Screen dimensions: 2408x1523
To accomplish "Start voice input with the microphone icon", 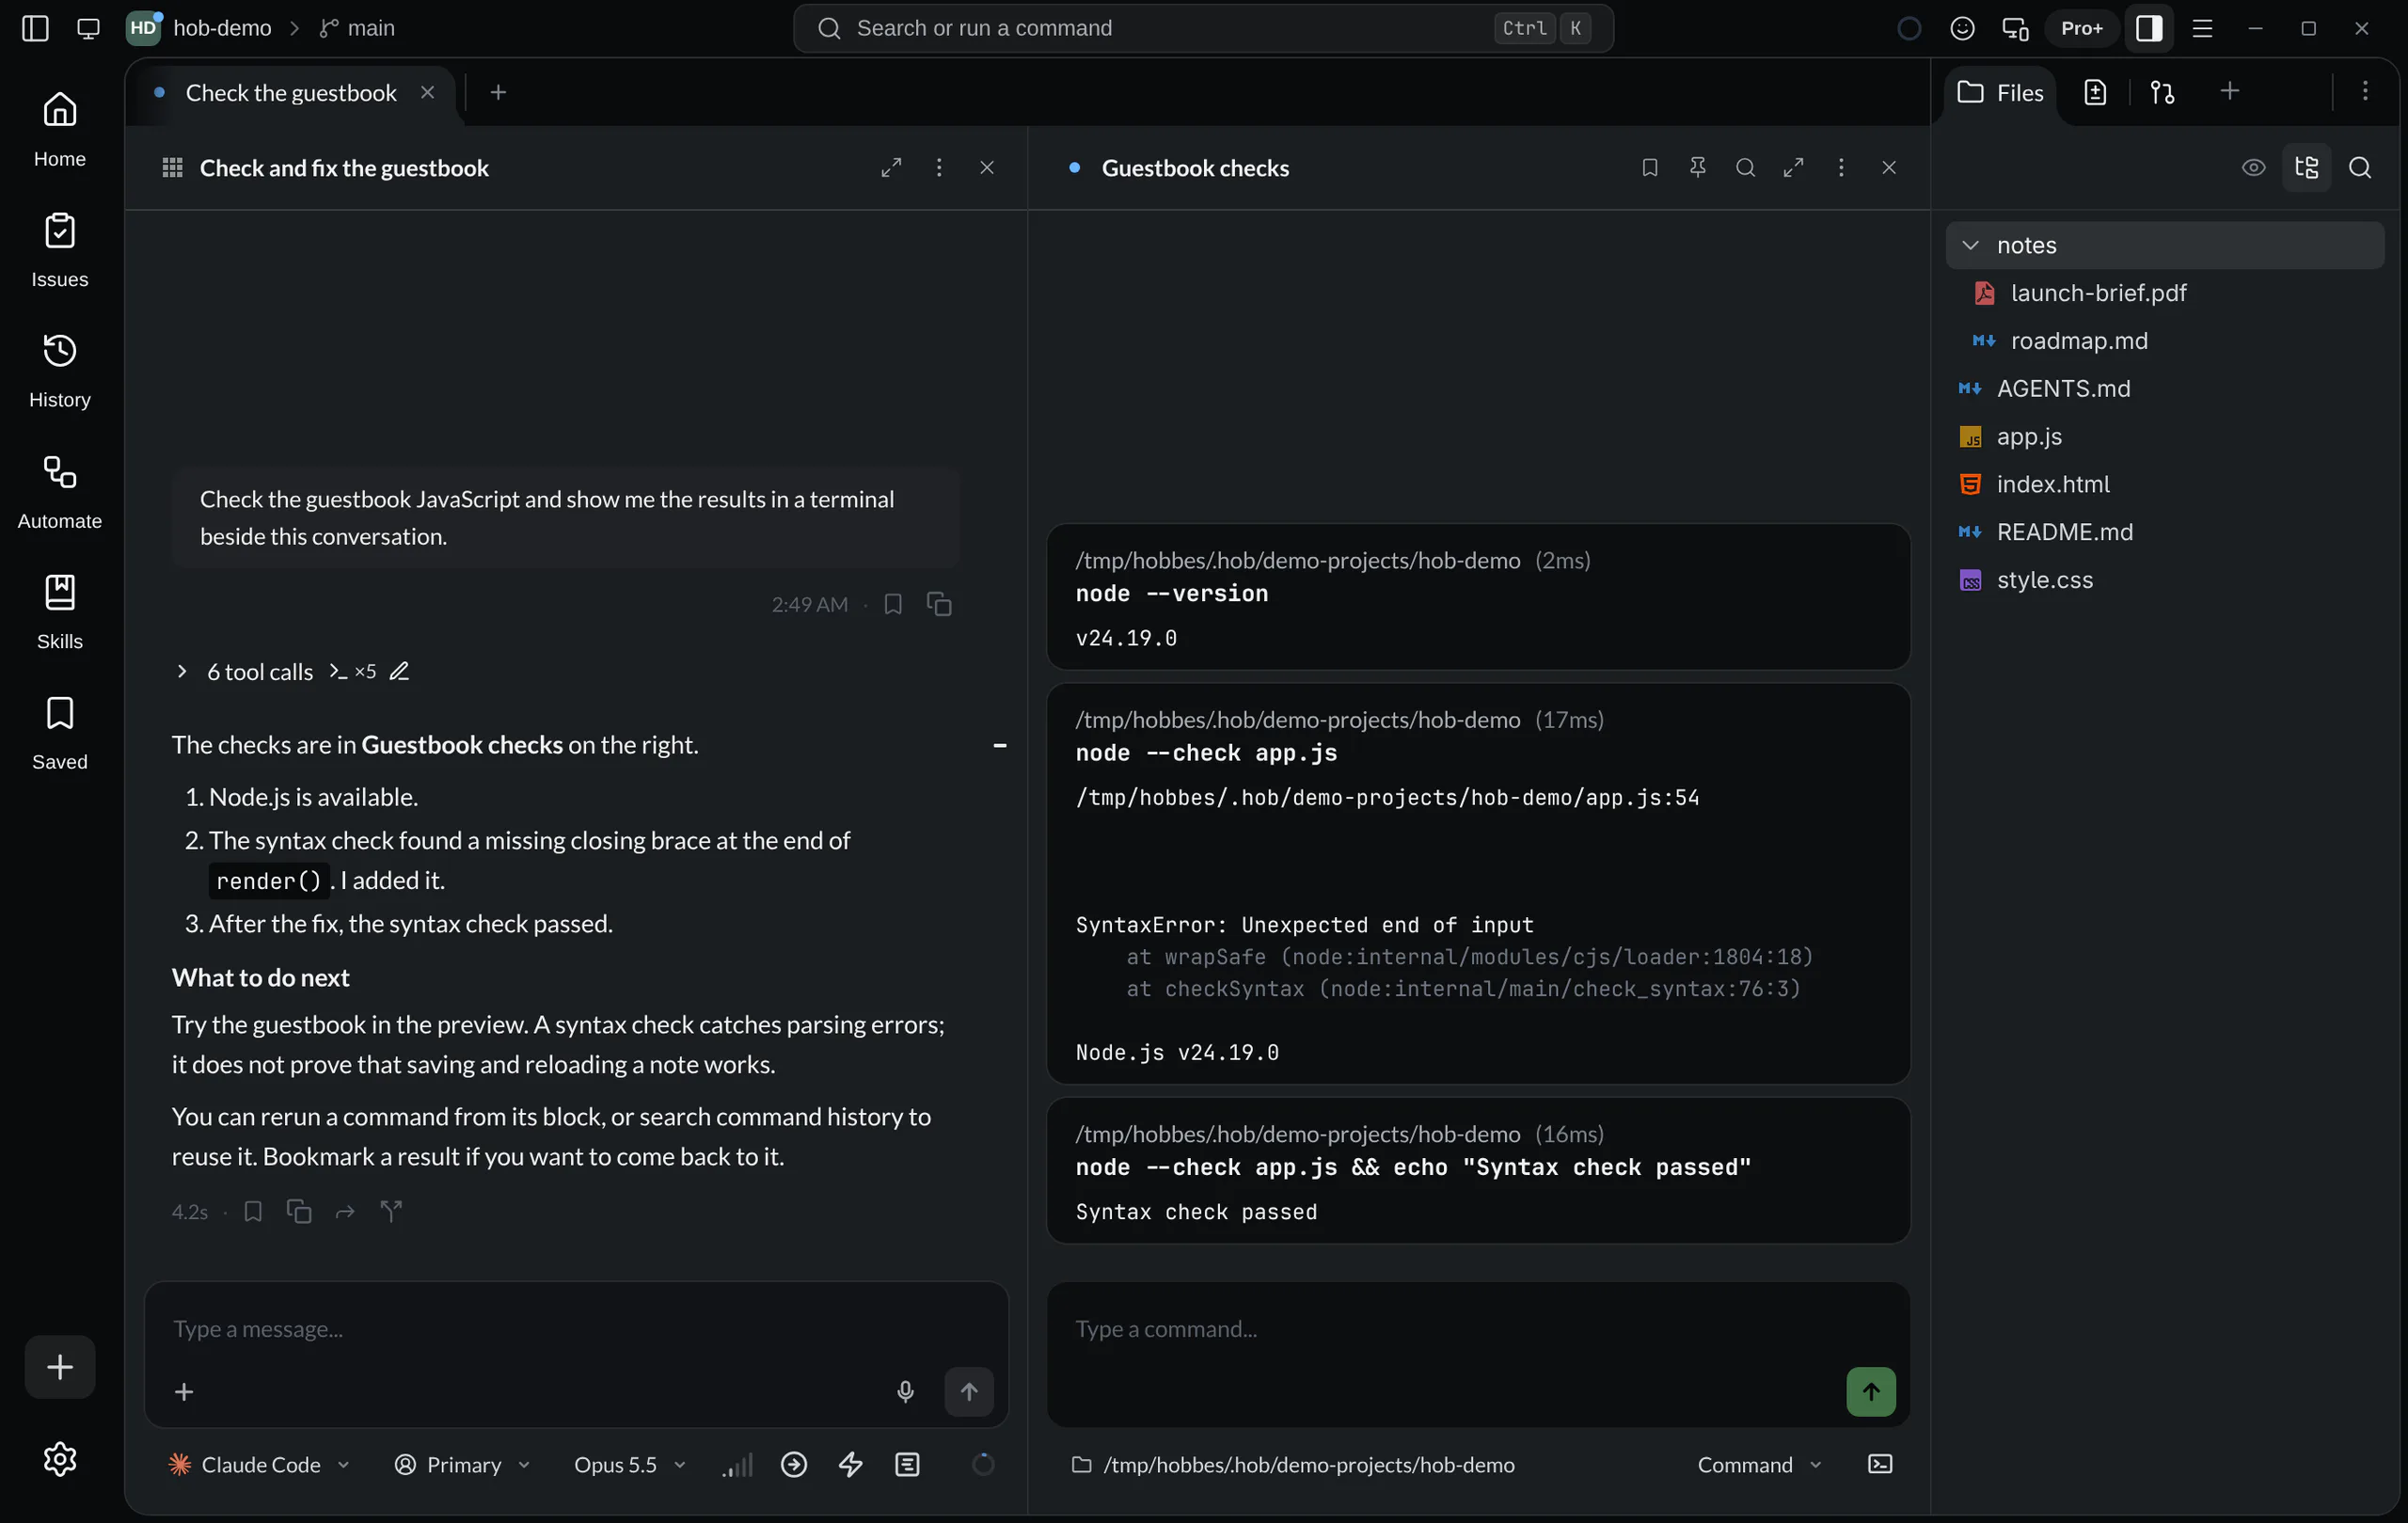I will [905, 1391].
